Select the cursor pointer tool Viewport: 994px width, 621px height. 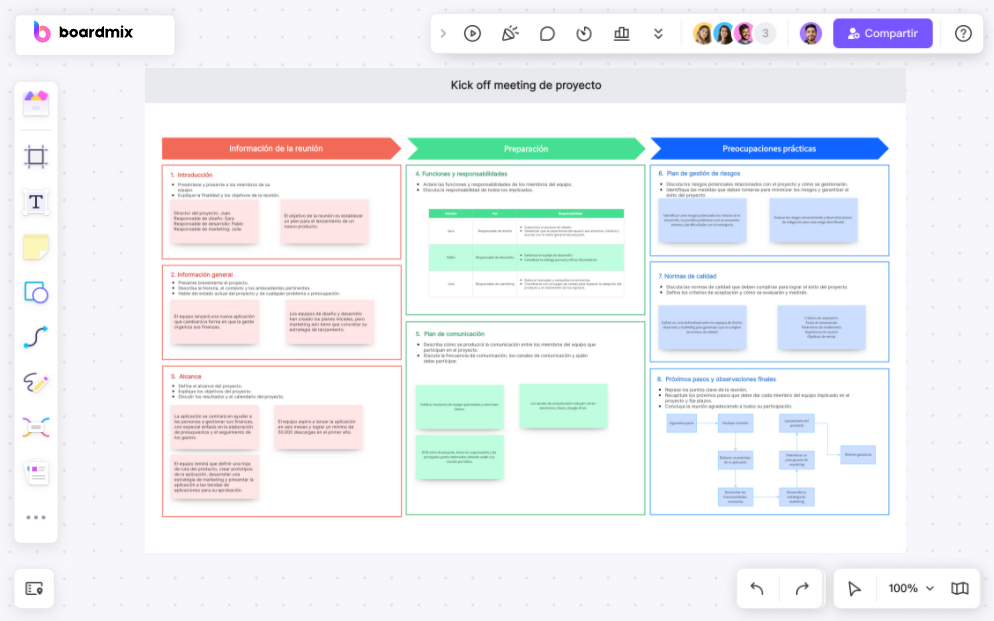tap(854, 589)
